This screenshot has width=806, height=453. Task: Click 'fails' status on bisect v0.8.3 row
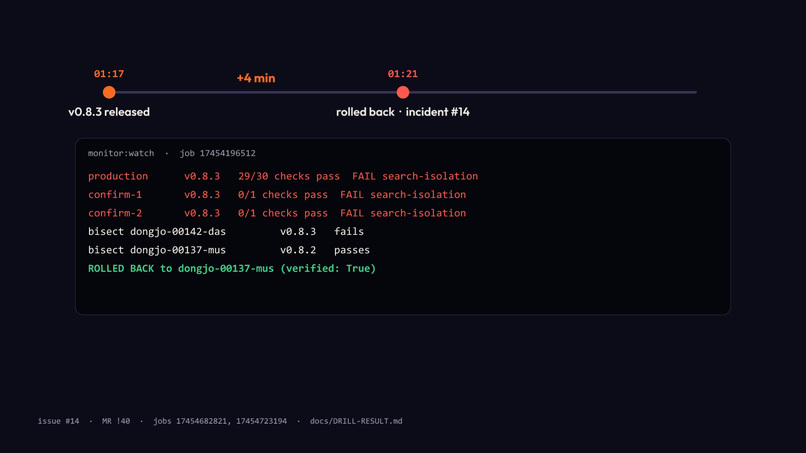click(349, 231)
